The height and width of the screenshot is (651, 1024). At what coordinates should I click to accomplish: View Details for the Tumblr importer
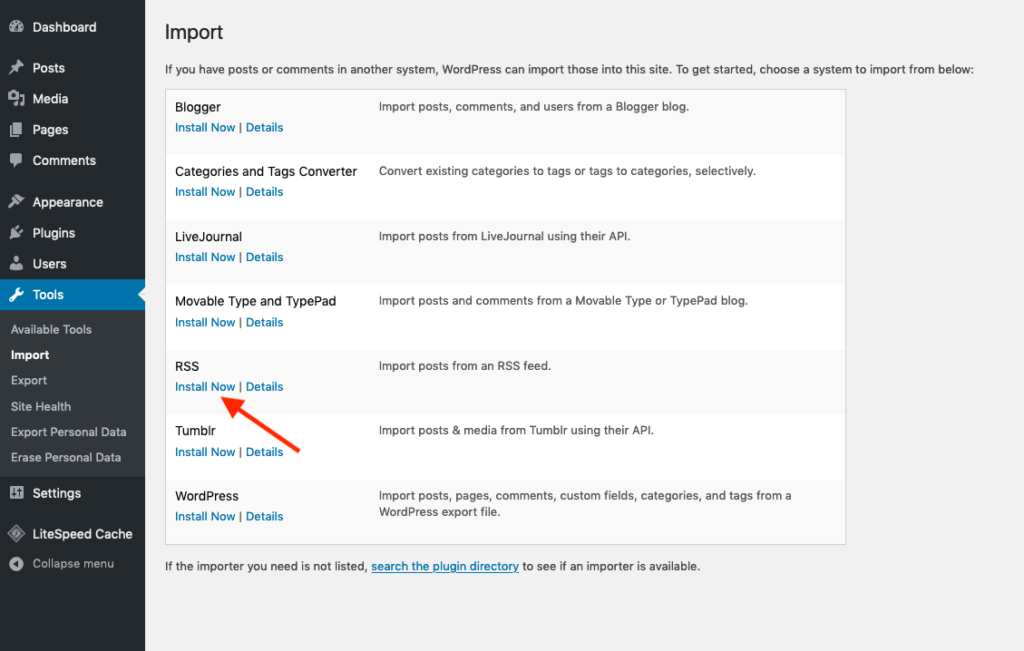tap(264, 452)
